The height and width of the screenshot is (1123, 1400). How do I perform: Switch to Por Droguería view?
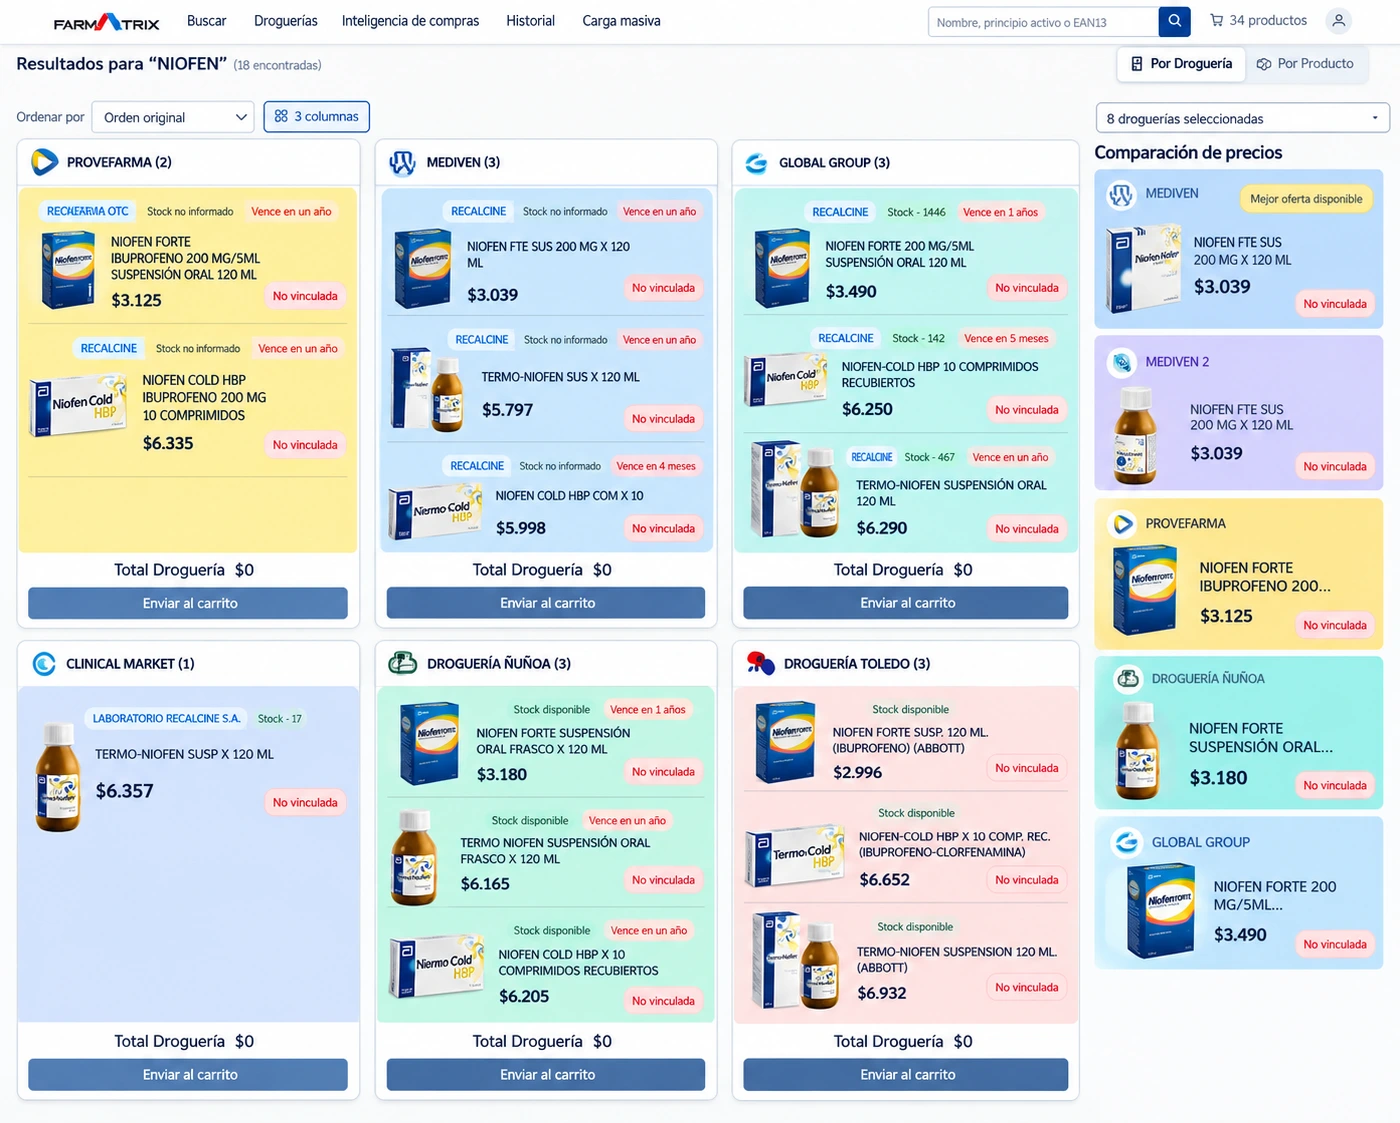click(x=1181, y=64)
